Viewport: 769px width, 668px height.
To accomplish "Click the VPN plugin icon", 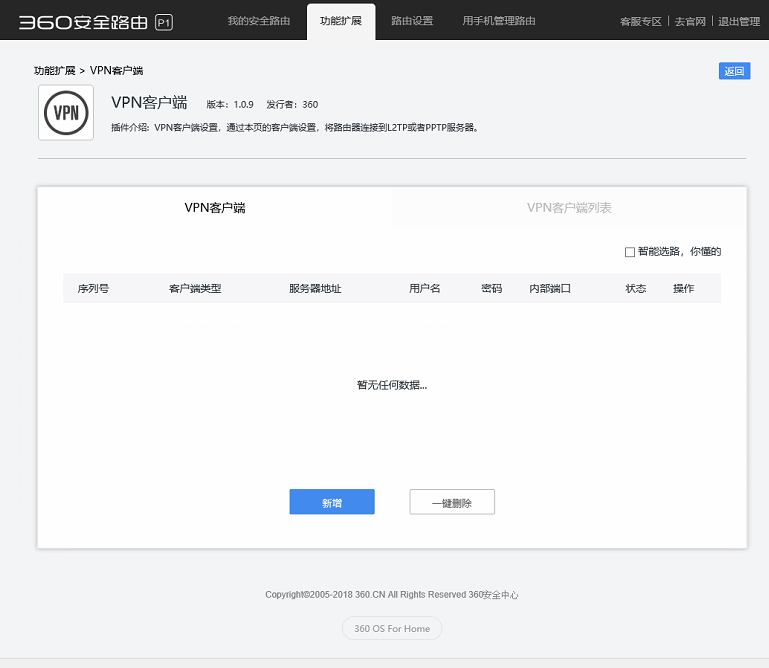I will [66, 113].
